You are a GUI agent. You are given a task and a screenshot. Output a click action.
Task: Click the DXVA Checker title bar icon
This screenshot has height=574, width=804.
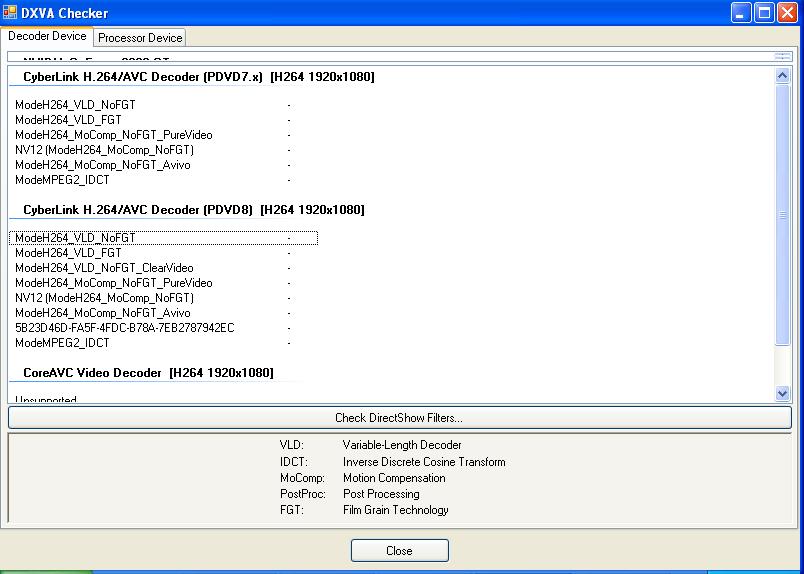(10, 12)
